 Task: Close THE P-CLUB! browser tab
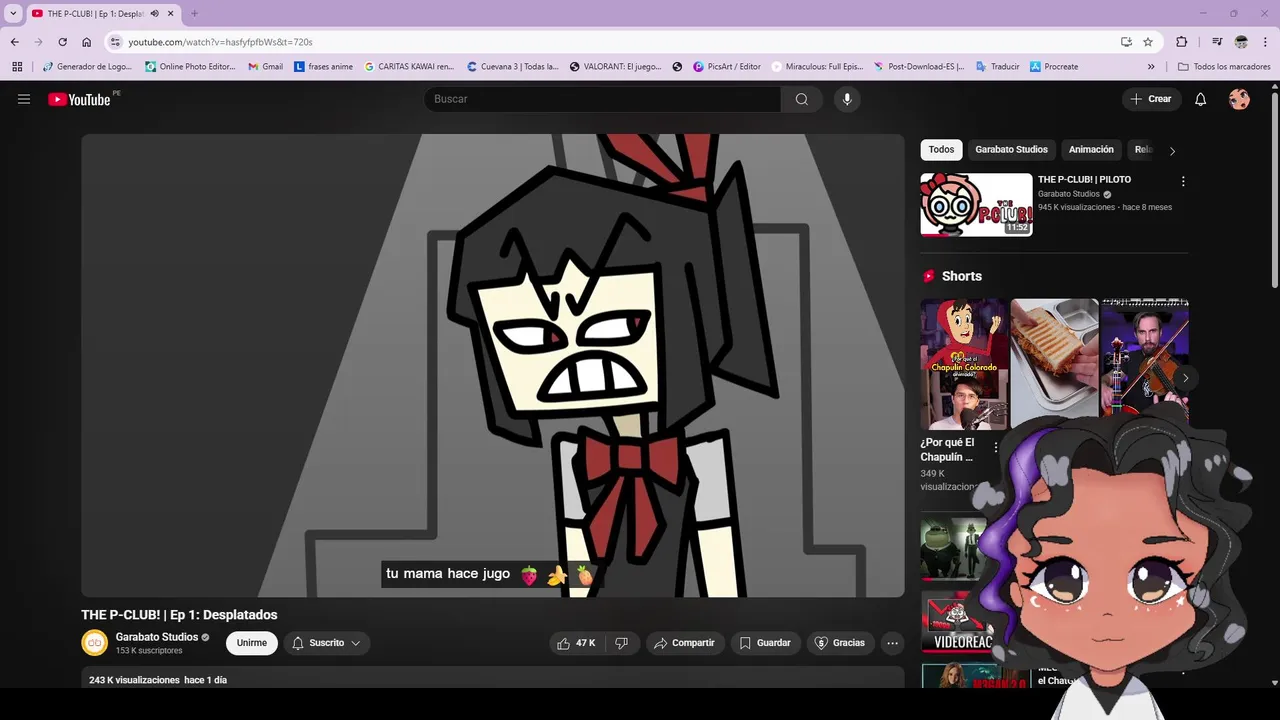coord(171,14)
